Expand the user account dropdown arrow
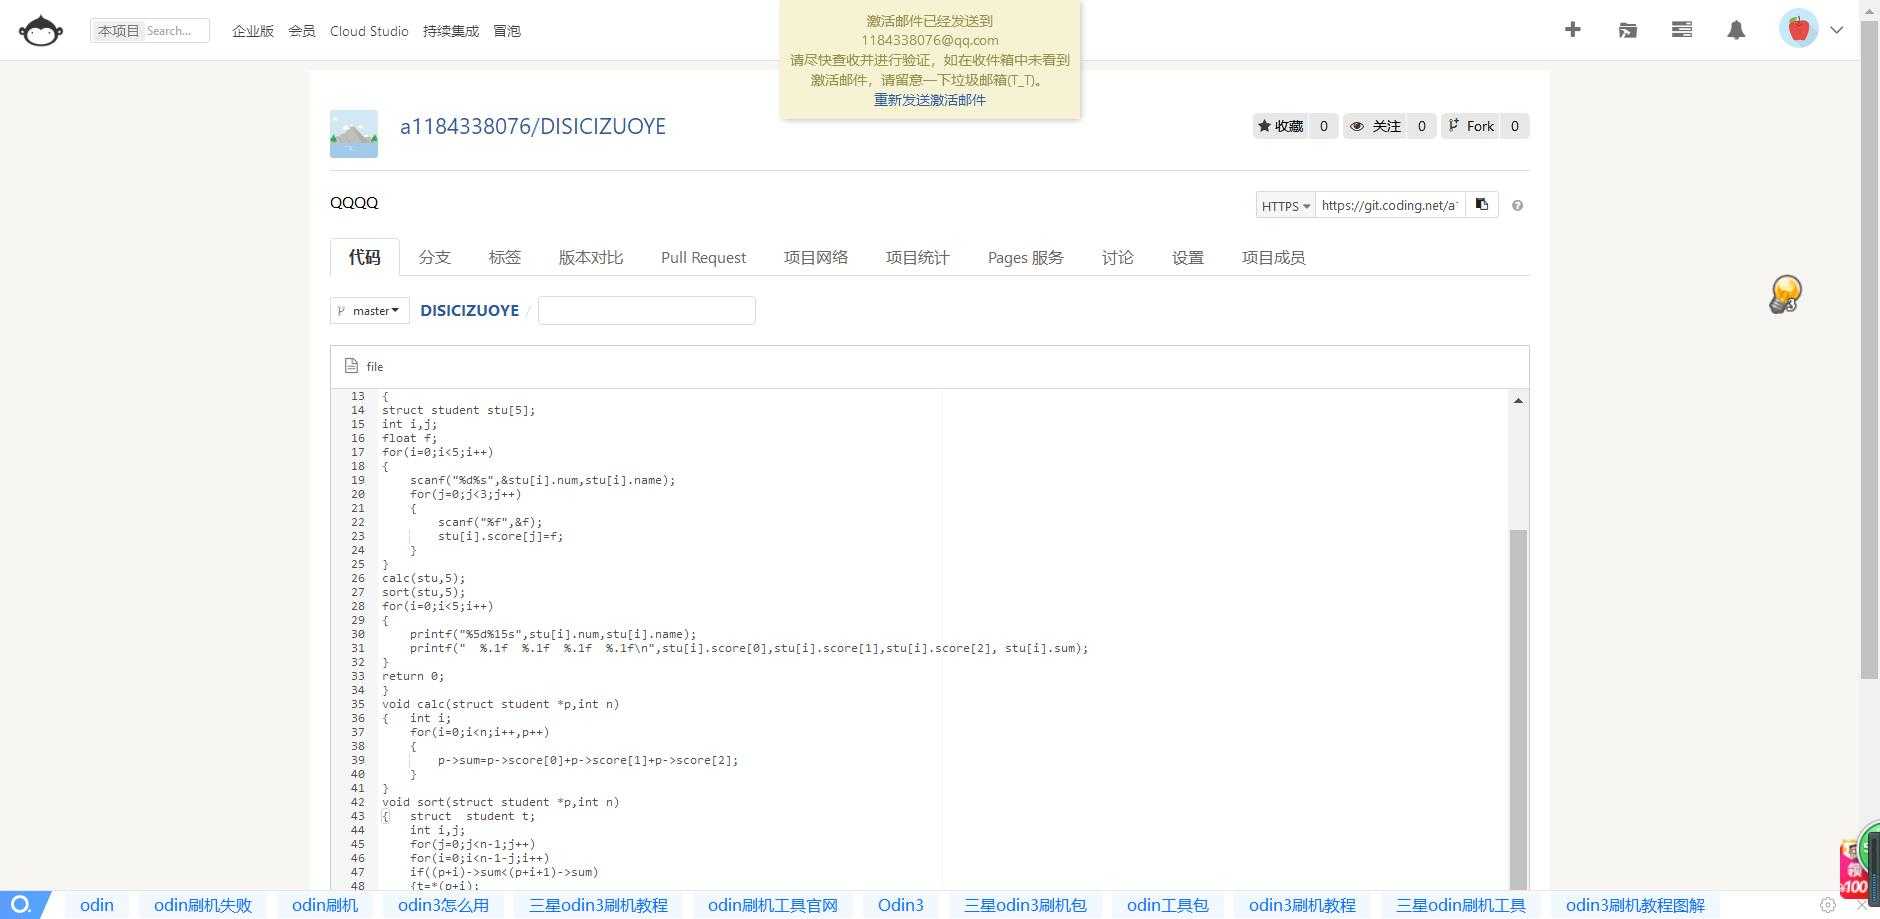 [x=1837, y=30]
